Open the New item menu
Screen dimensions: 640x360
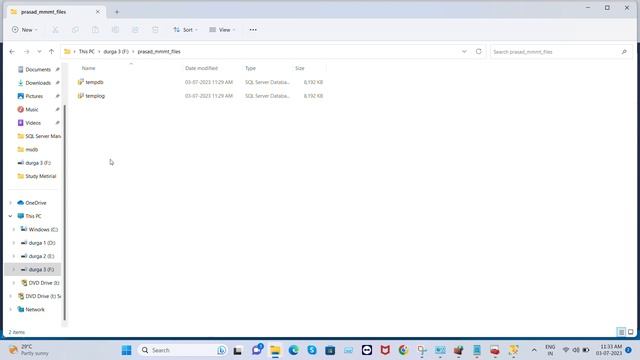[24, 30]
